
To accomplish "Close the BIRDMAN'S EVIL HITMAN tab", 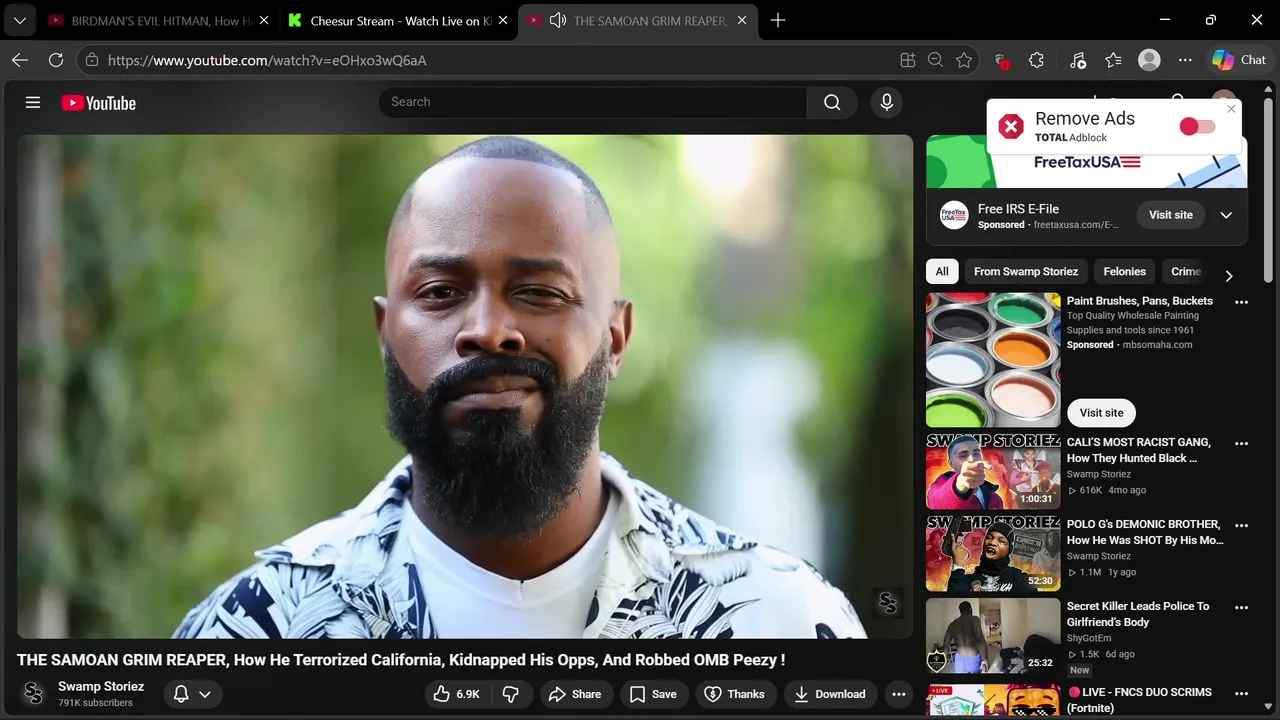I will click(x=264, y=20).
